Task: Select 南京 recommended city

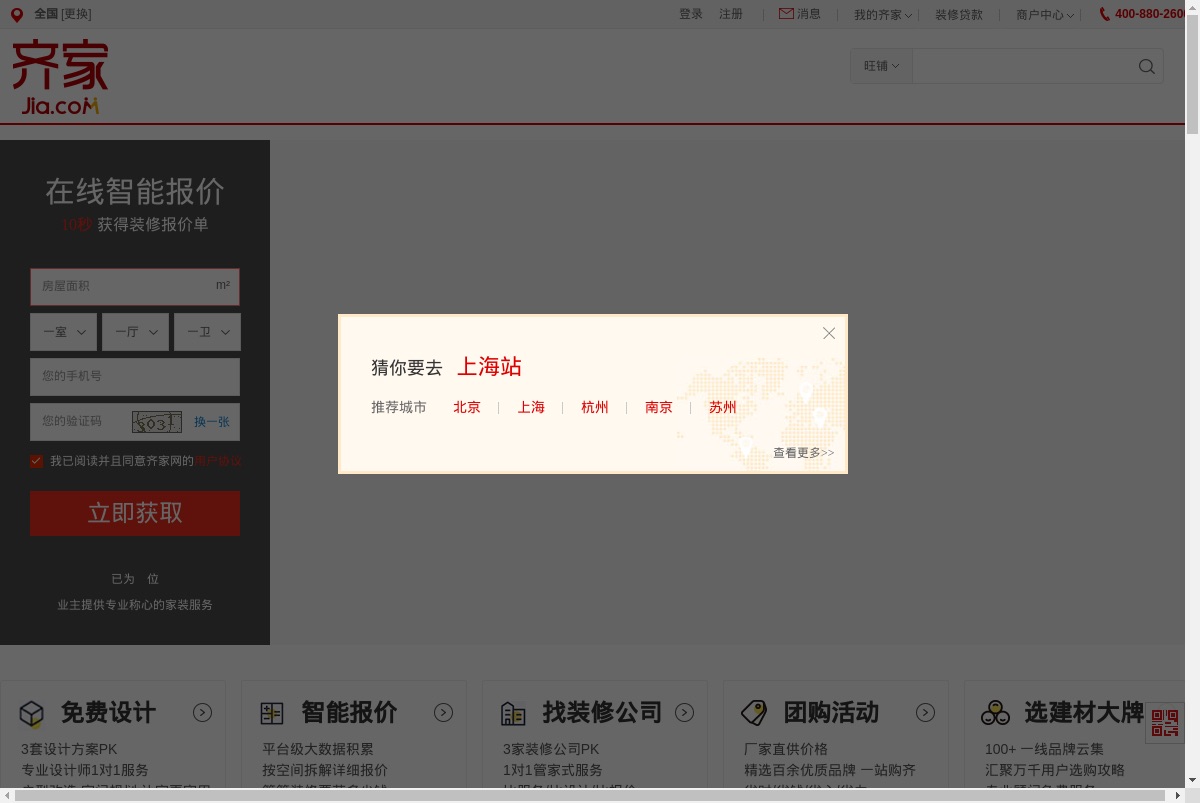Action: click(659, 407)
